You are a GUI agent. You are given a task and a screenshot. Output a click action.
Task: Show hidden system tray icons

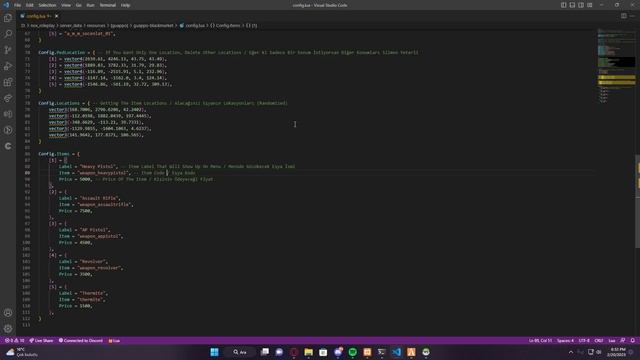point(571,352)
